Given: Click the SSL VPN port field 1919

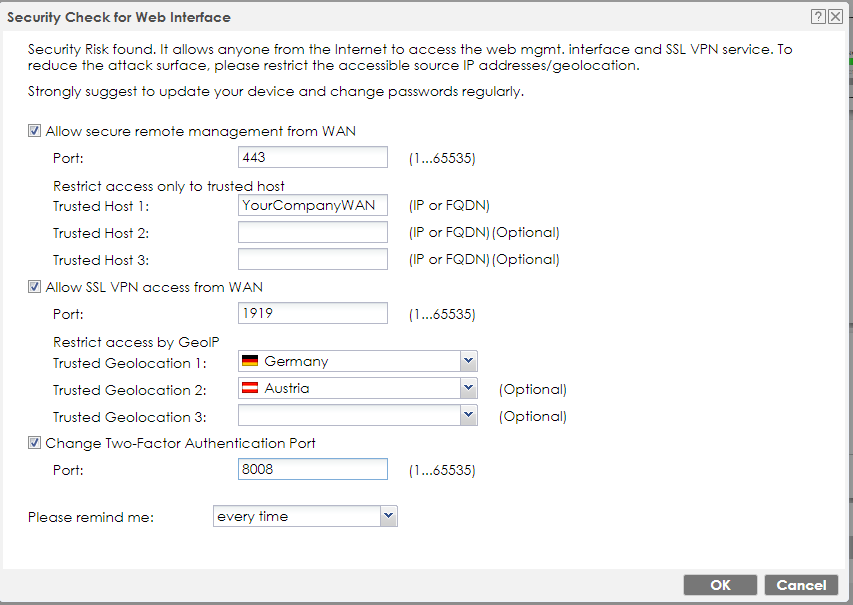Looking at the screenshot, I should (313, 313).
